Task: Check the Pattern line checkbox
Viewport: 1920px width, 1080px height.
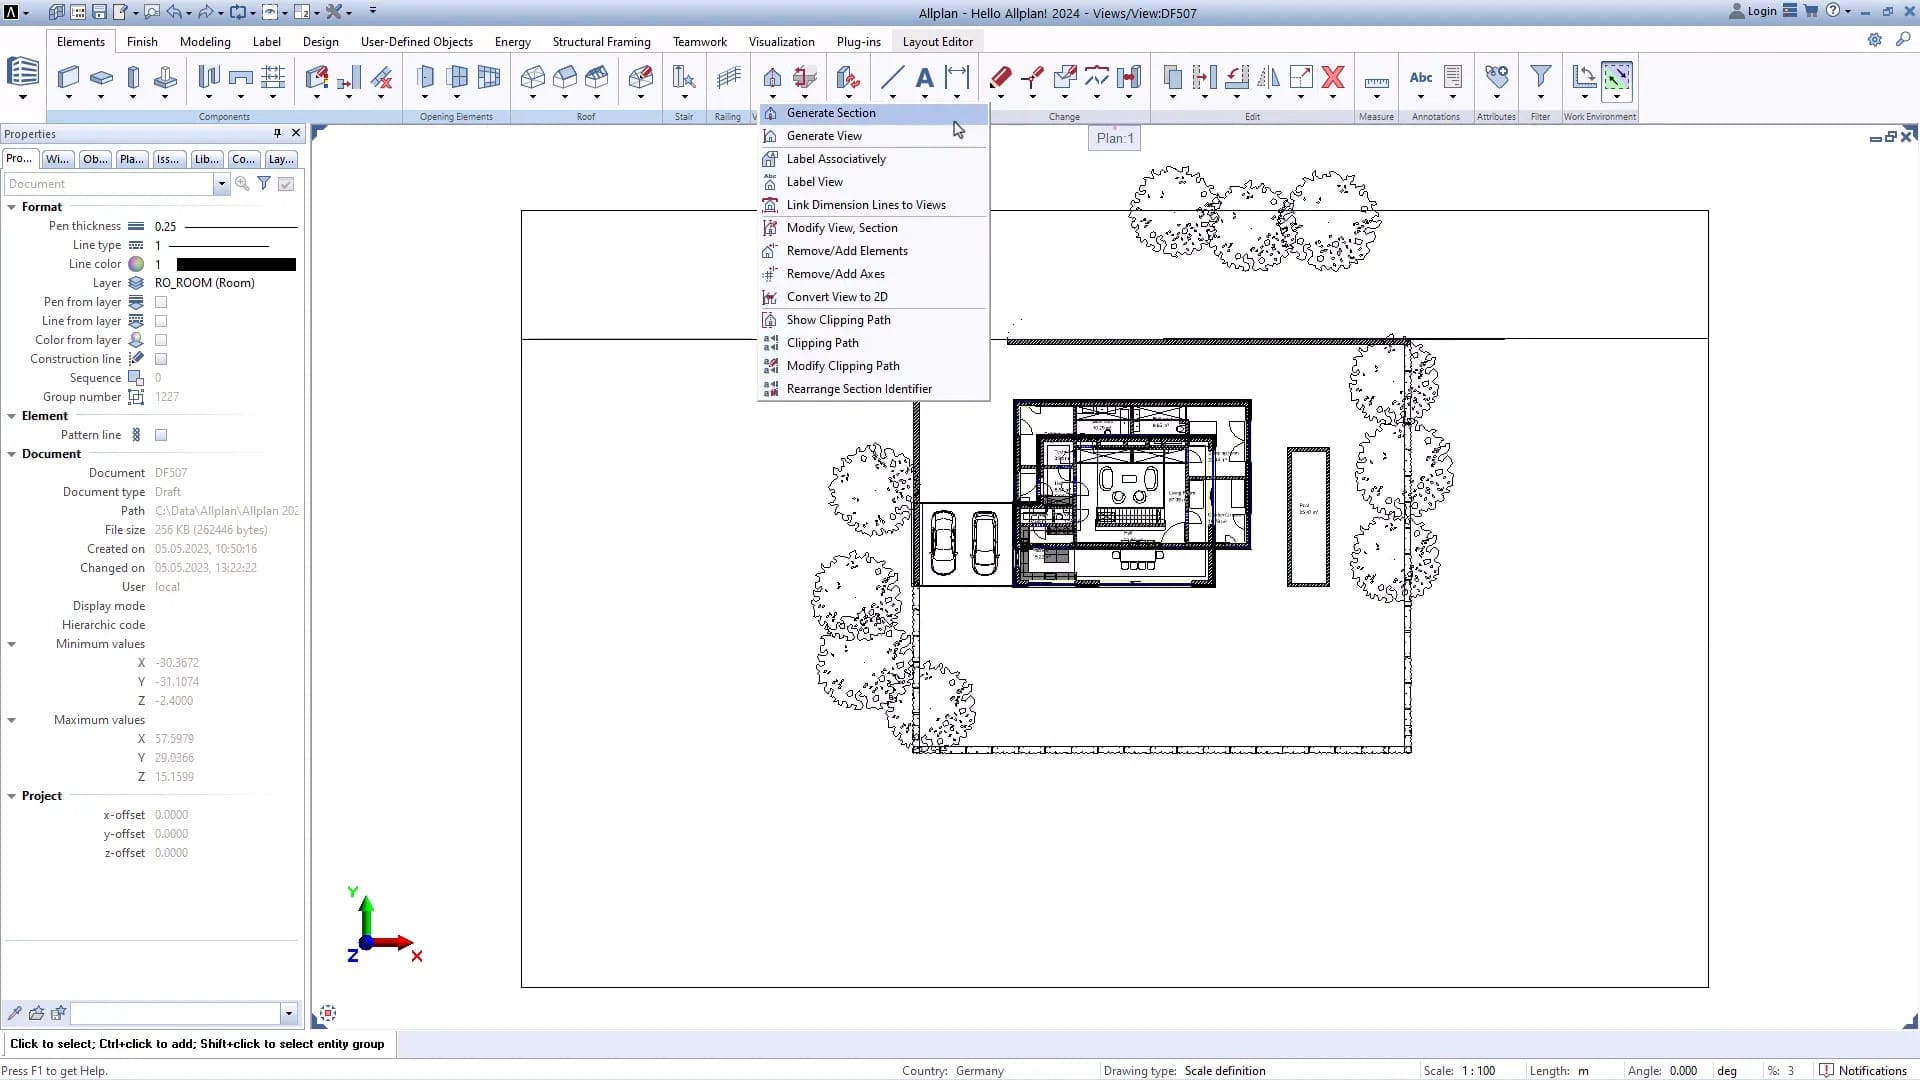Action: (x=161, y=435)
